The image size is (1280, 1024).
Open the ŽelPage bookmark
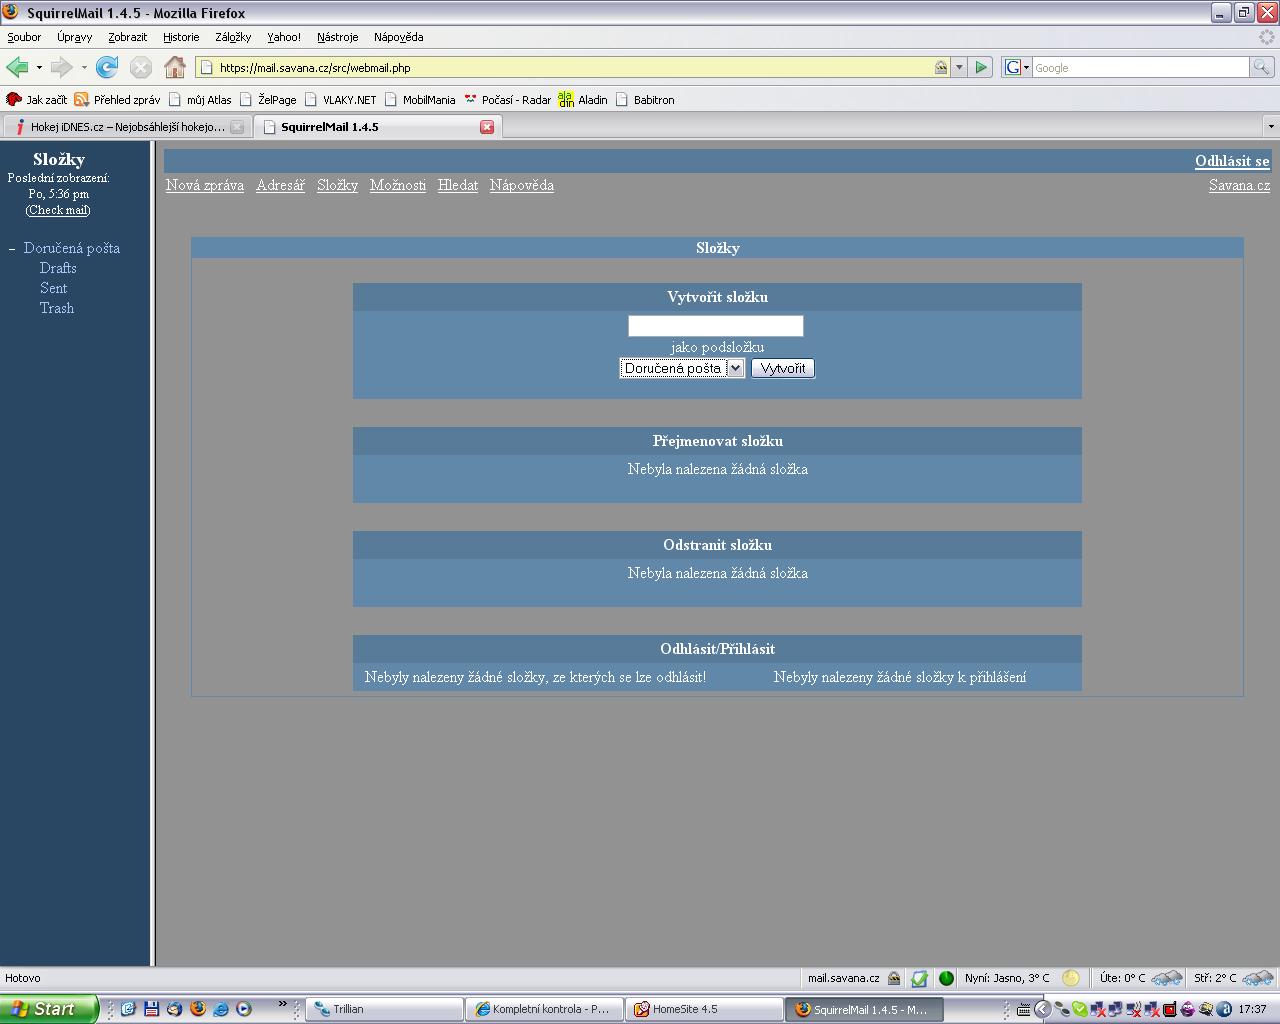point(268,99)
